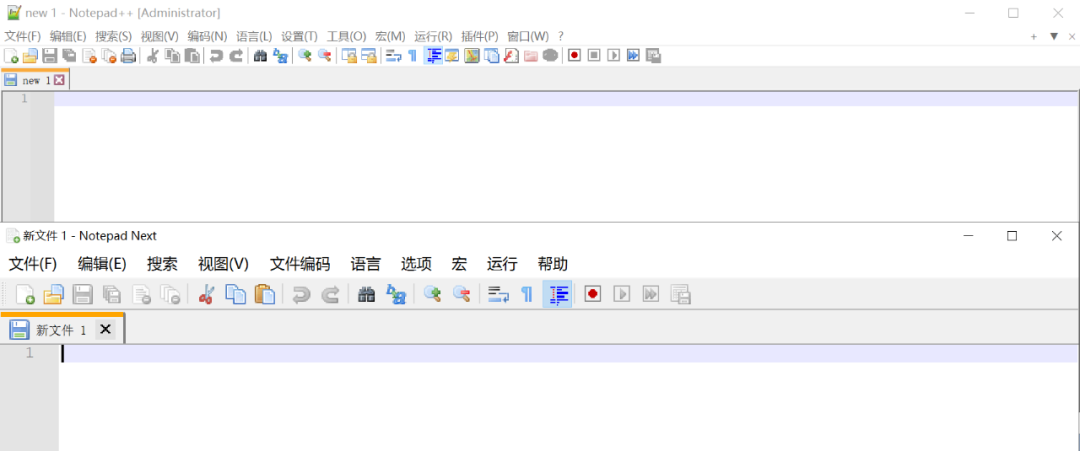Click Undo arrow in Notepad++ toolbar
The width and height of the screenshot is (1080, 451).
(216, 56)
